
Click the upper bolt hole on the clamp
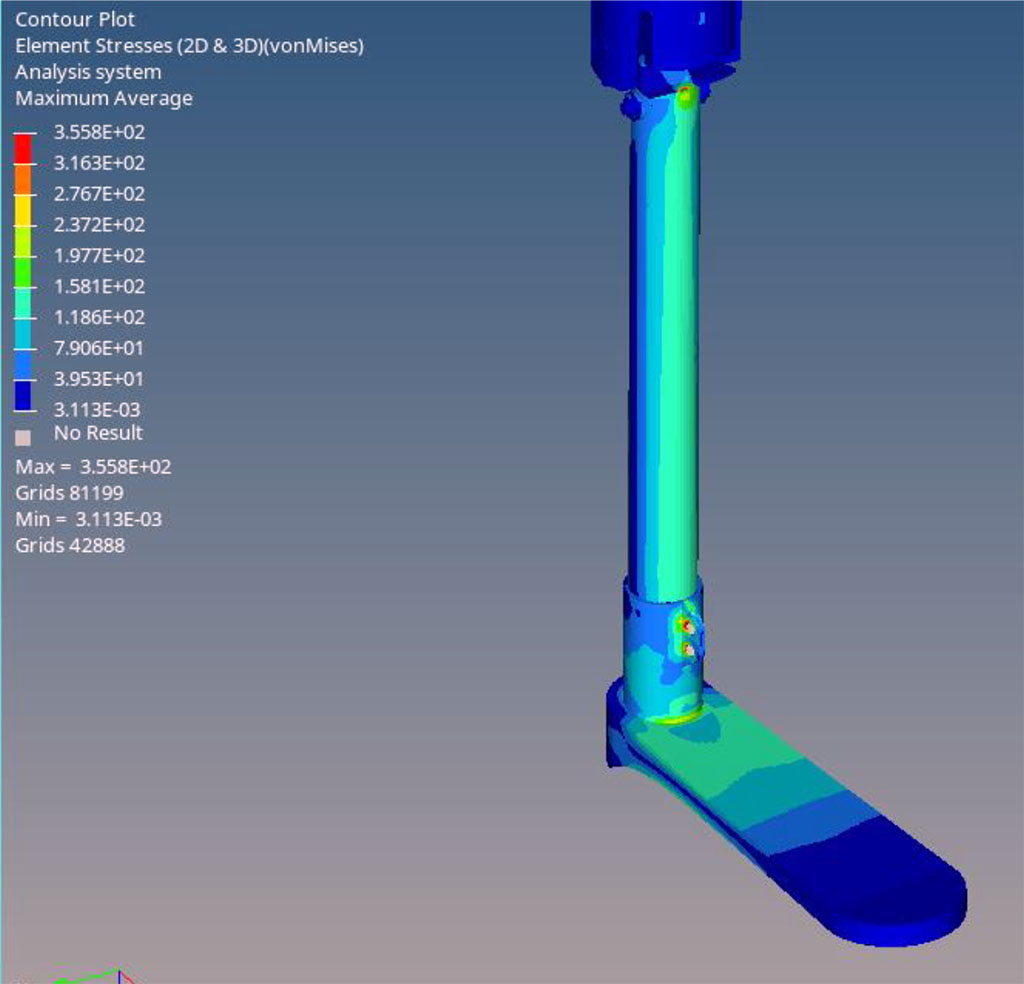[x=687, y=626]
